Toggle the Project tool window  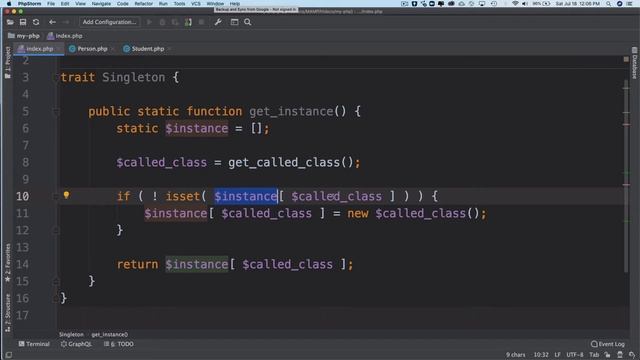pyautogui.click(x=7, y=62)
